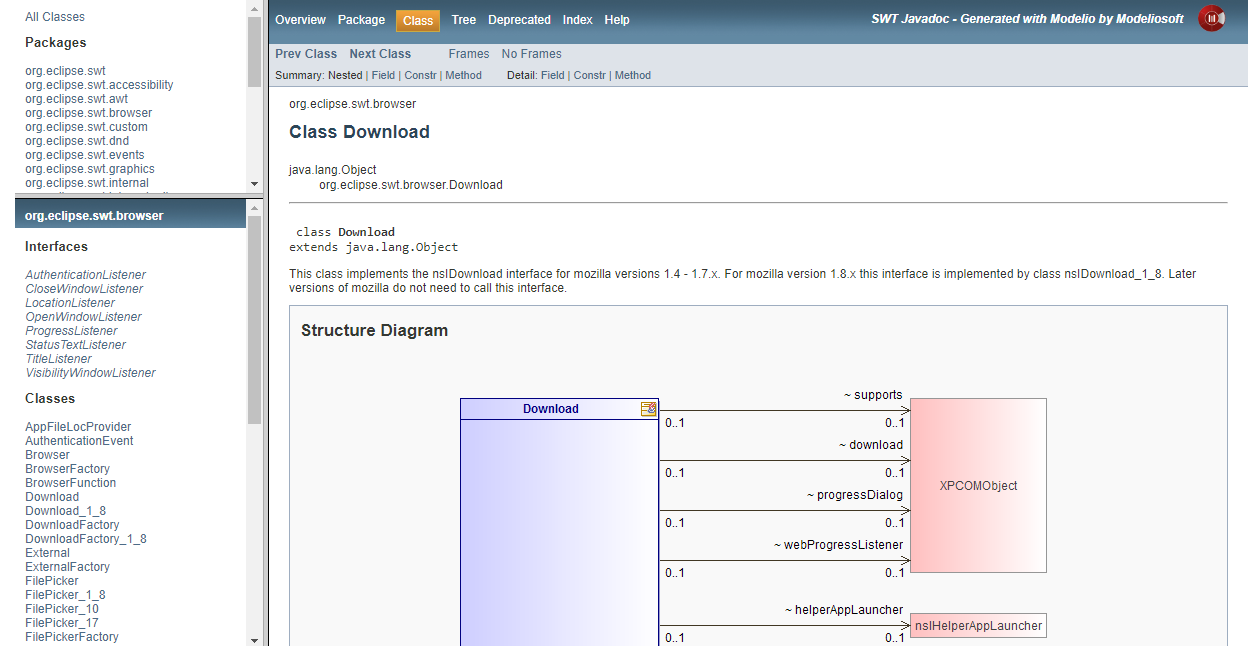
Task: Open ProgressListener interface
Action: pyautogui.click(x=71, y=331)
